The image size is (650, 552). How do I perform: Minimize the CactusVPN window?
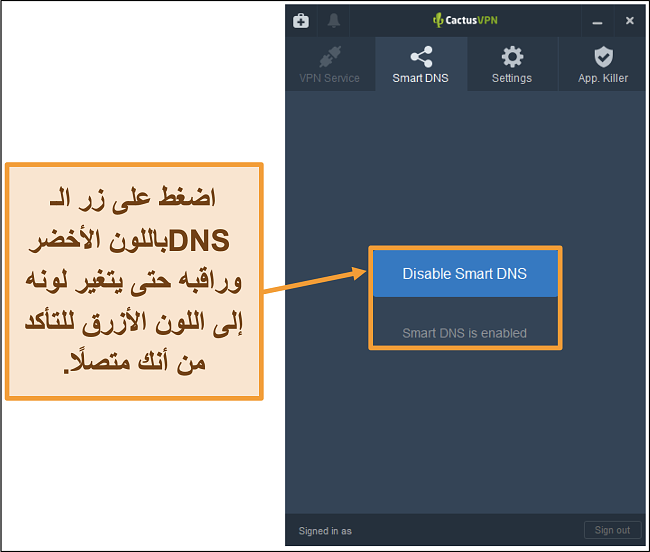tap(597, 22)
